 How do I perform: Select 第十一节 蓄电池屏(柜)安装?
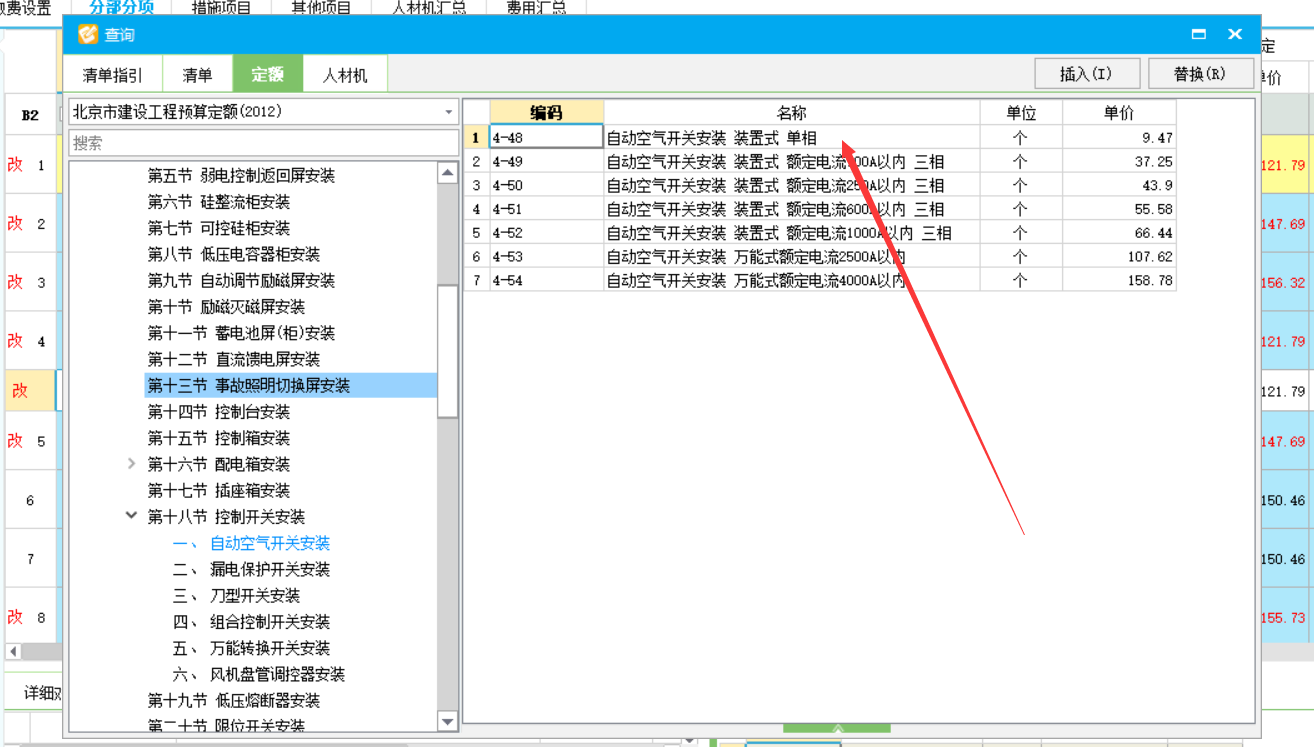241,333
